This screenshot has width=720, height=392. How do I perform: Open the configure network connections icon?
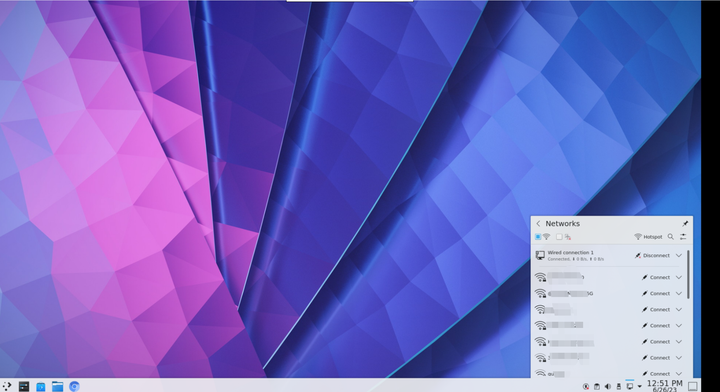coord(683,237)
